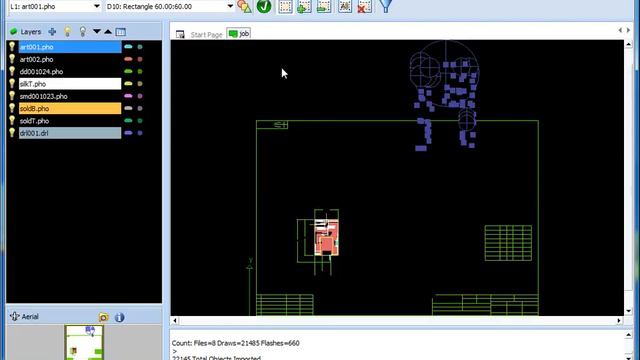Click the Select All toolbar icon
The width and height of the screenshot is (640, 360).
click(x=345, y=7)
